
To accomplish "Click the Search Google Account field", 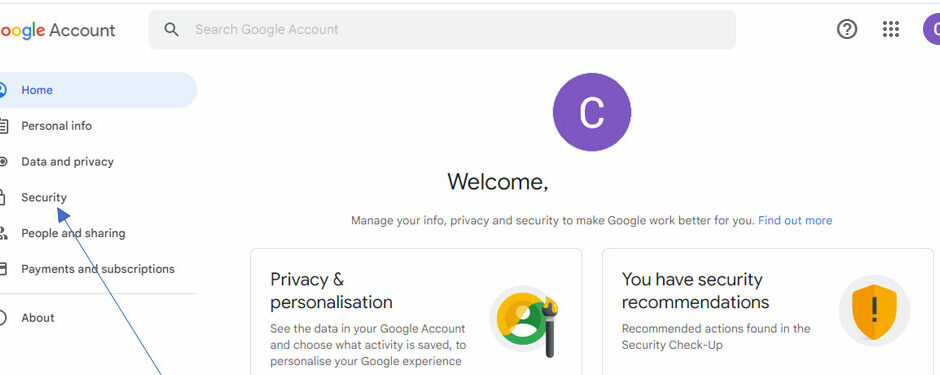I will pyautogui.click(x=442, y=29).
